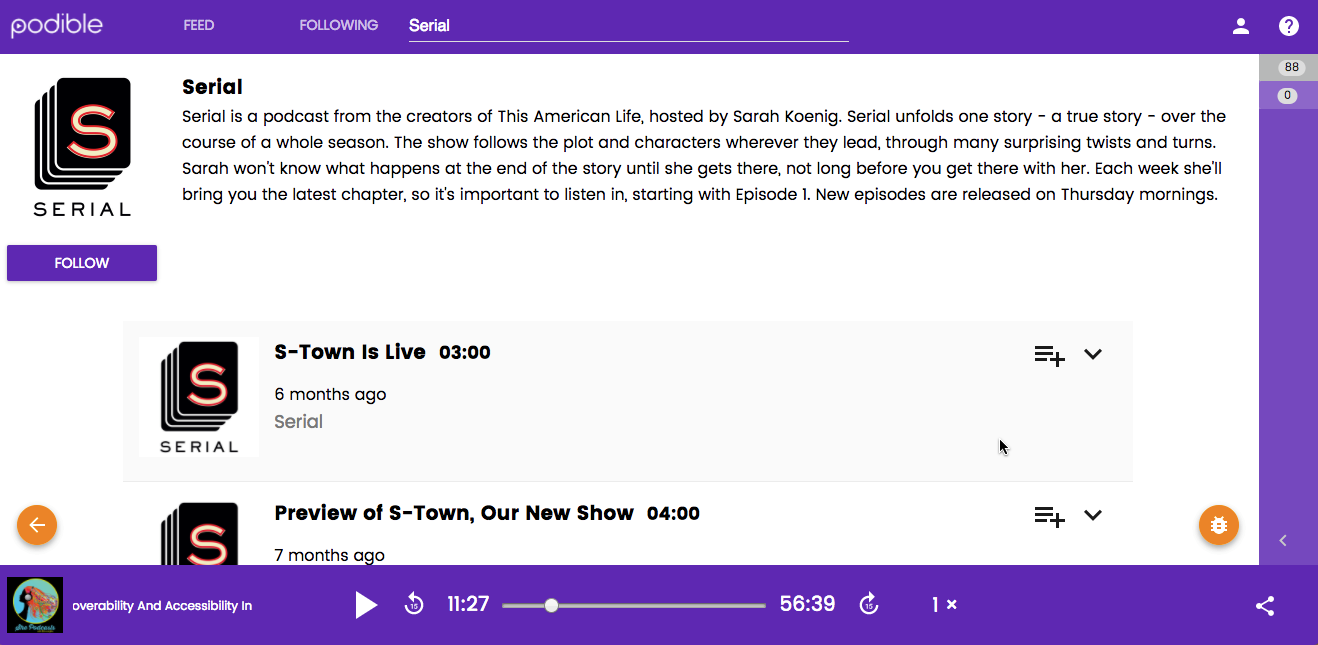Click the 11:27 elapsed time
The image size is (1318, 645).
[468, 604]
